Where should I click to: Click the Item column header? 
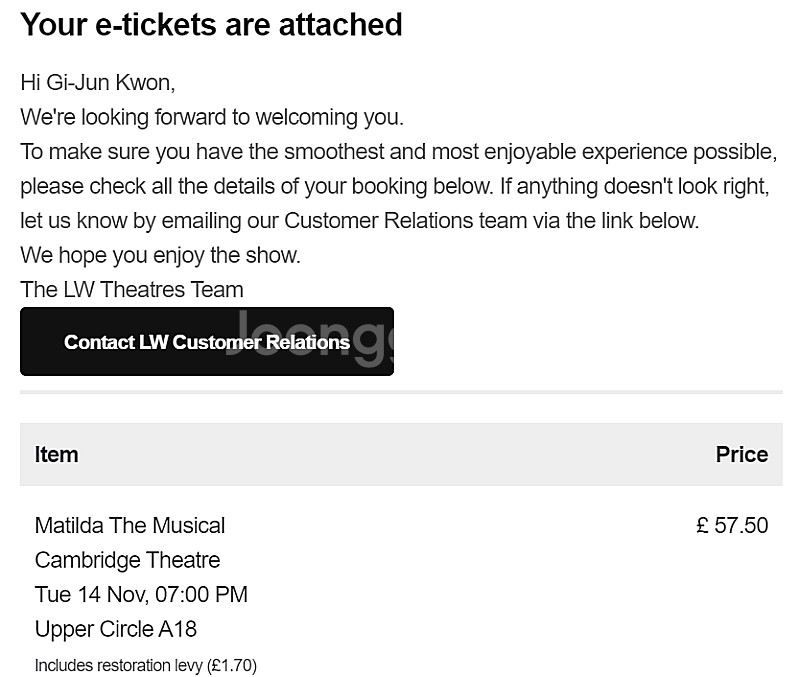coord(56,454)
